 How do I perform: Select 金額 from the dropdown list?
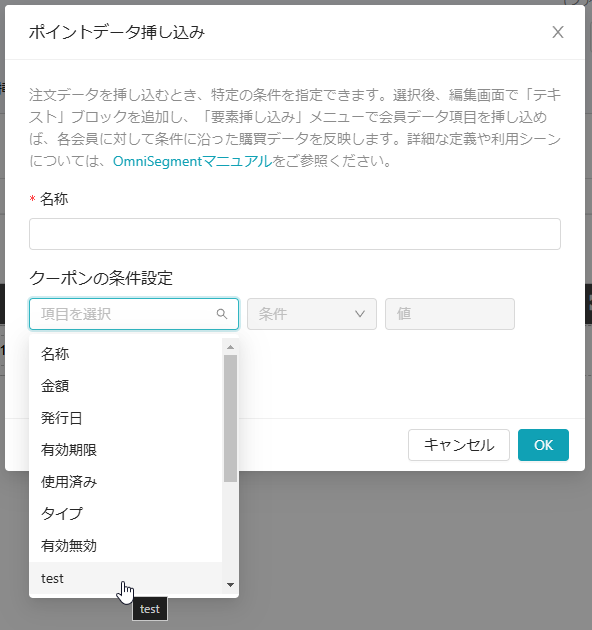pyautogui.click(x=126, y=386)
